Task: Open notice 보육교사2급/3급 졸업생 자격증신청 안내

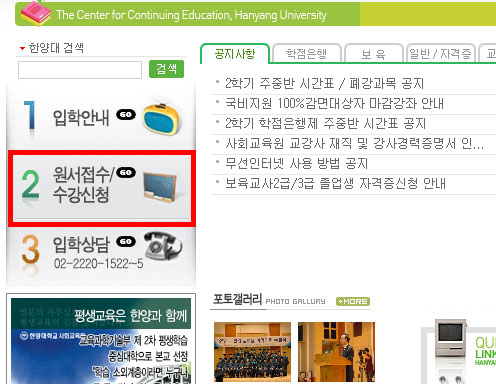Action: tap(335, 183)
